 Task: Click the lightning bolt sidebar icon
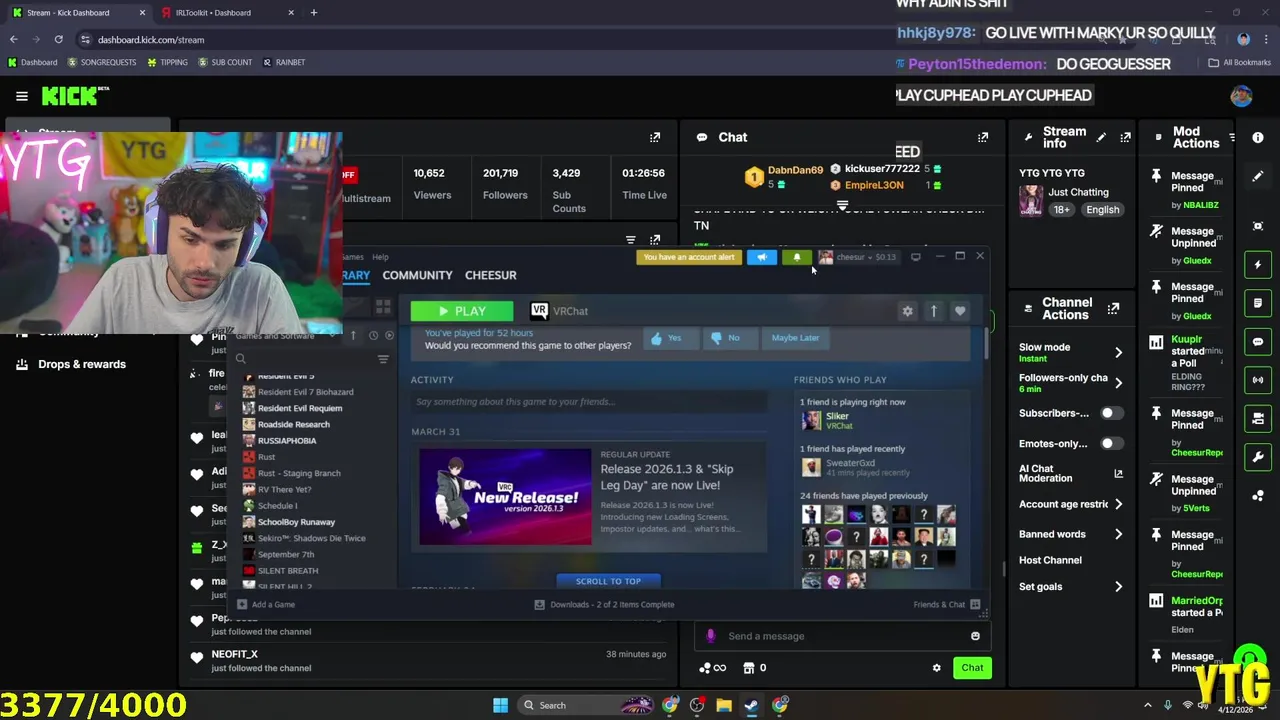(x=1258, y=265)
